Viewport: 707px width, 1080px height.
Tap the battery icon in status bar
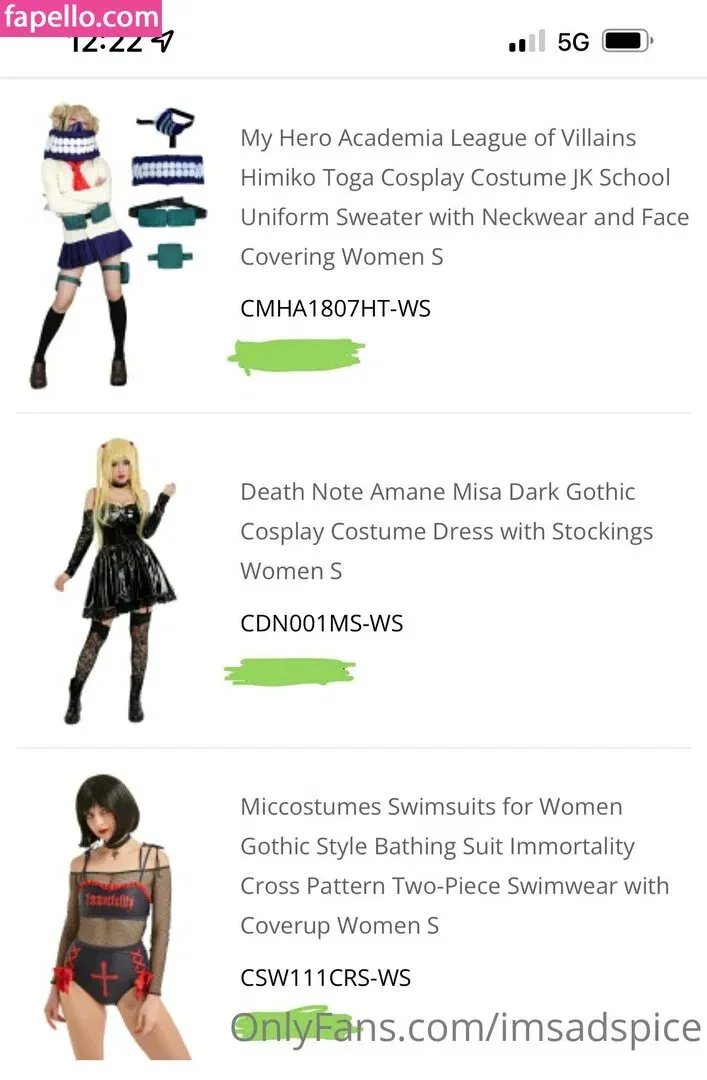tap(628, 41)
